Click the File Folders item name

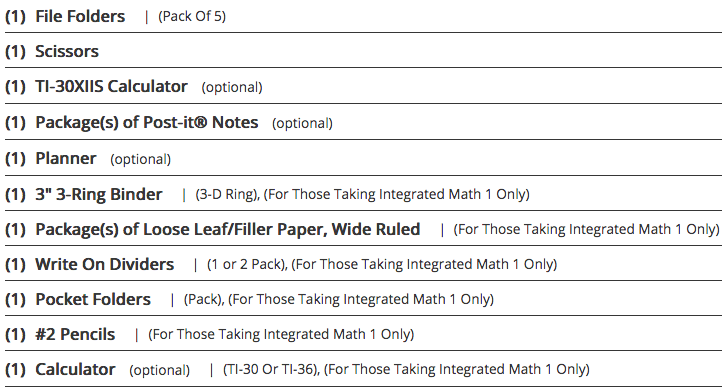pos(80,17)
